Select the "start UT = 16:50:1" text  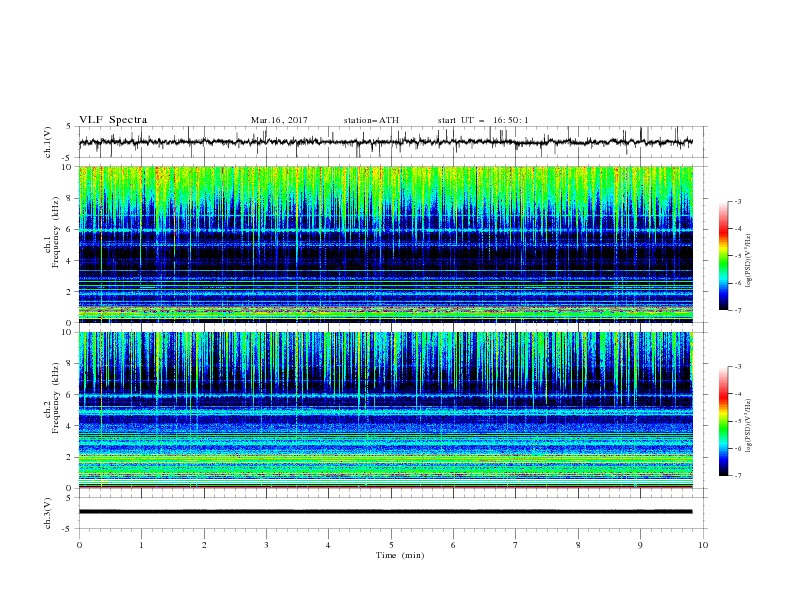pos(483,120)
